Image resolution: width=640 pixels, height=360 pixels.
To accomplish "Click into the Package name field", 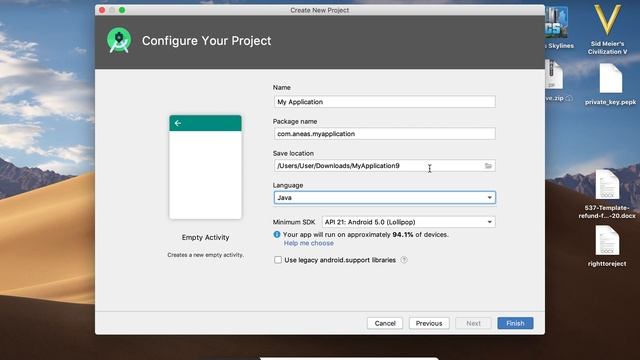I will coord(384,133).
